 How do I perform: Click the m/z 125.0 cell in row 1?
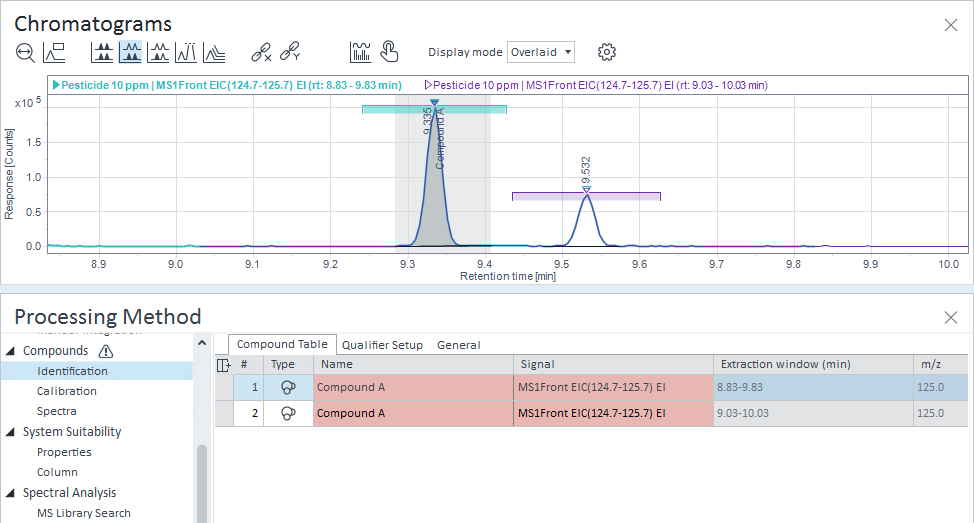coord(940,388)
